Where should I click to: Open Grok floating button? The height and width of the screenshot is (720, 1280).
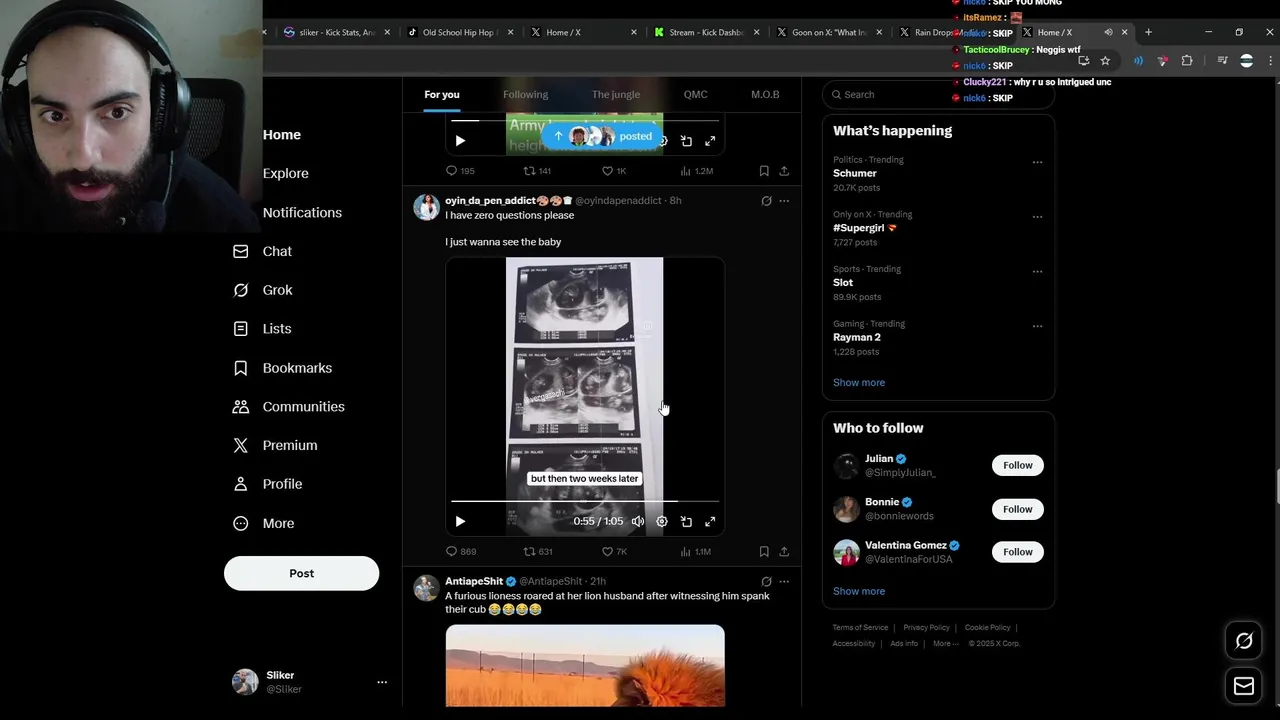pyautogui.click(x=1244, y=641)
